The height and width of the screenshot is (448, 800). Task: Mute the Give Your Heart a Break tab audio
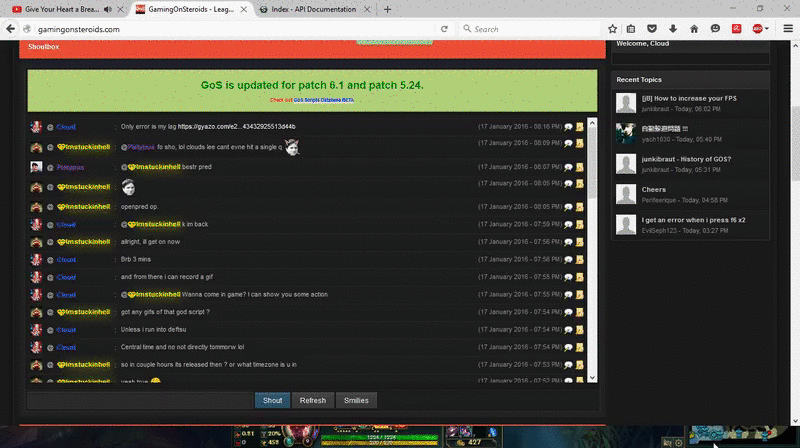click(x=108, y=9)
